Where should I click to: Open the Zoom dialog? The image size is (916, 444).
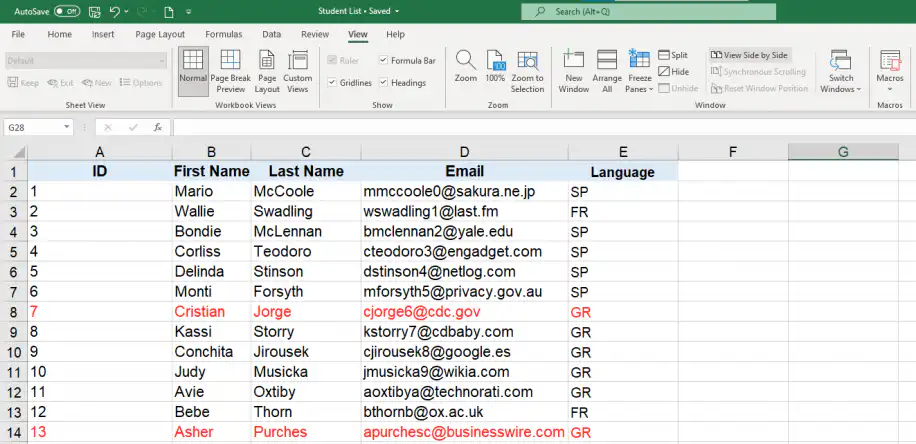pyautogui.click(x=466, y=66)
